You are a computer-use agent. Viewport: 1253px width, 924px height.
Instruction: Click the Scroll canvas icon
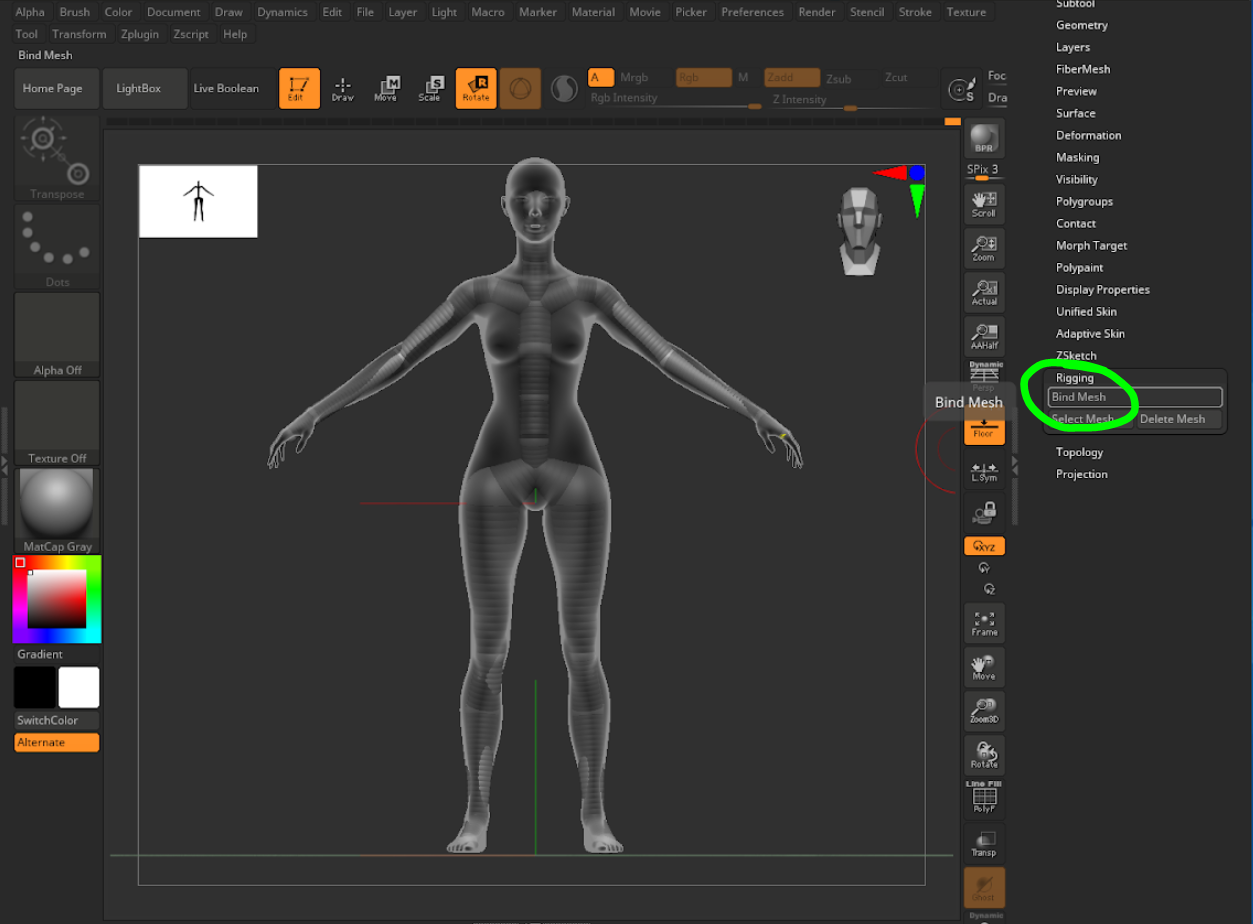984,205
